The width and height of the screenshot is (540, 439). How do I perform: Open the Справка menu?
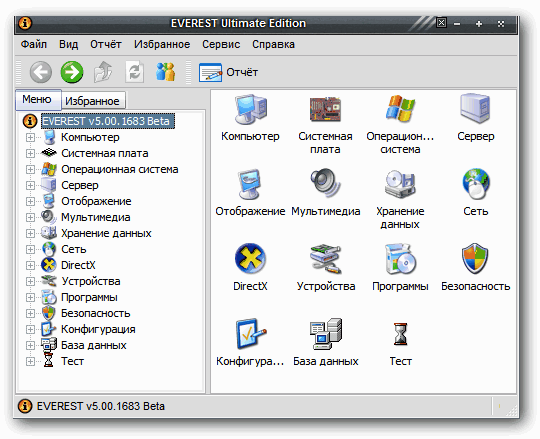click(273, 44)
